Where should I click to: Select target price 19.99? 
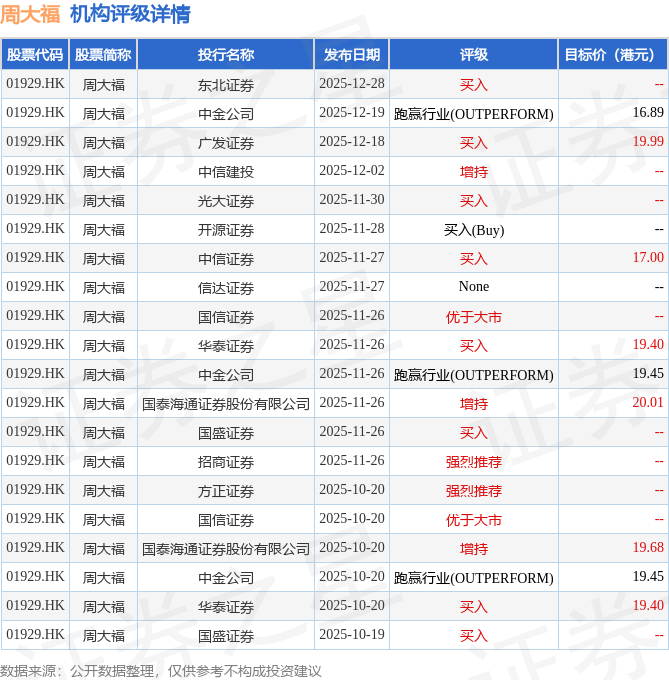[648, 141]
